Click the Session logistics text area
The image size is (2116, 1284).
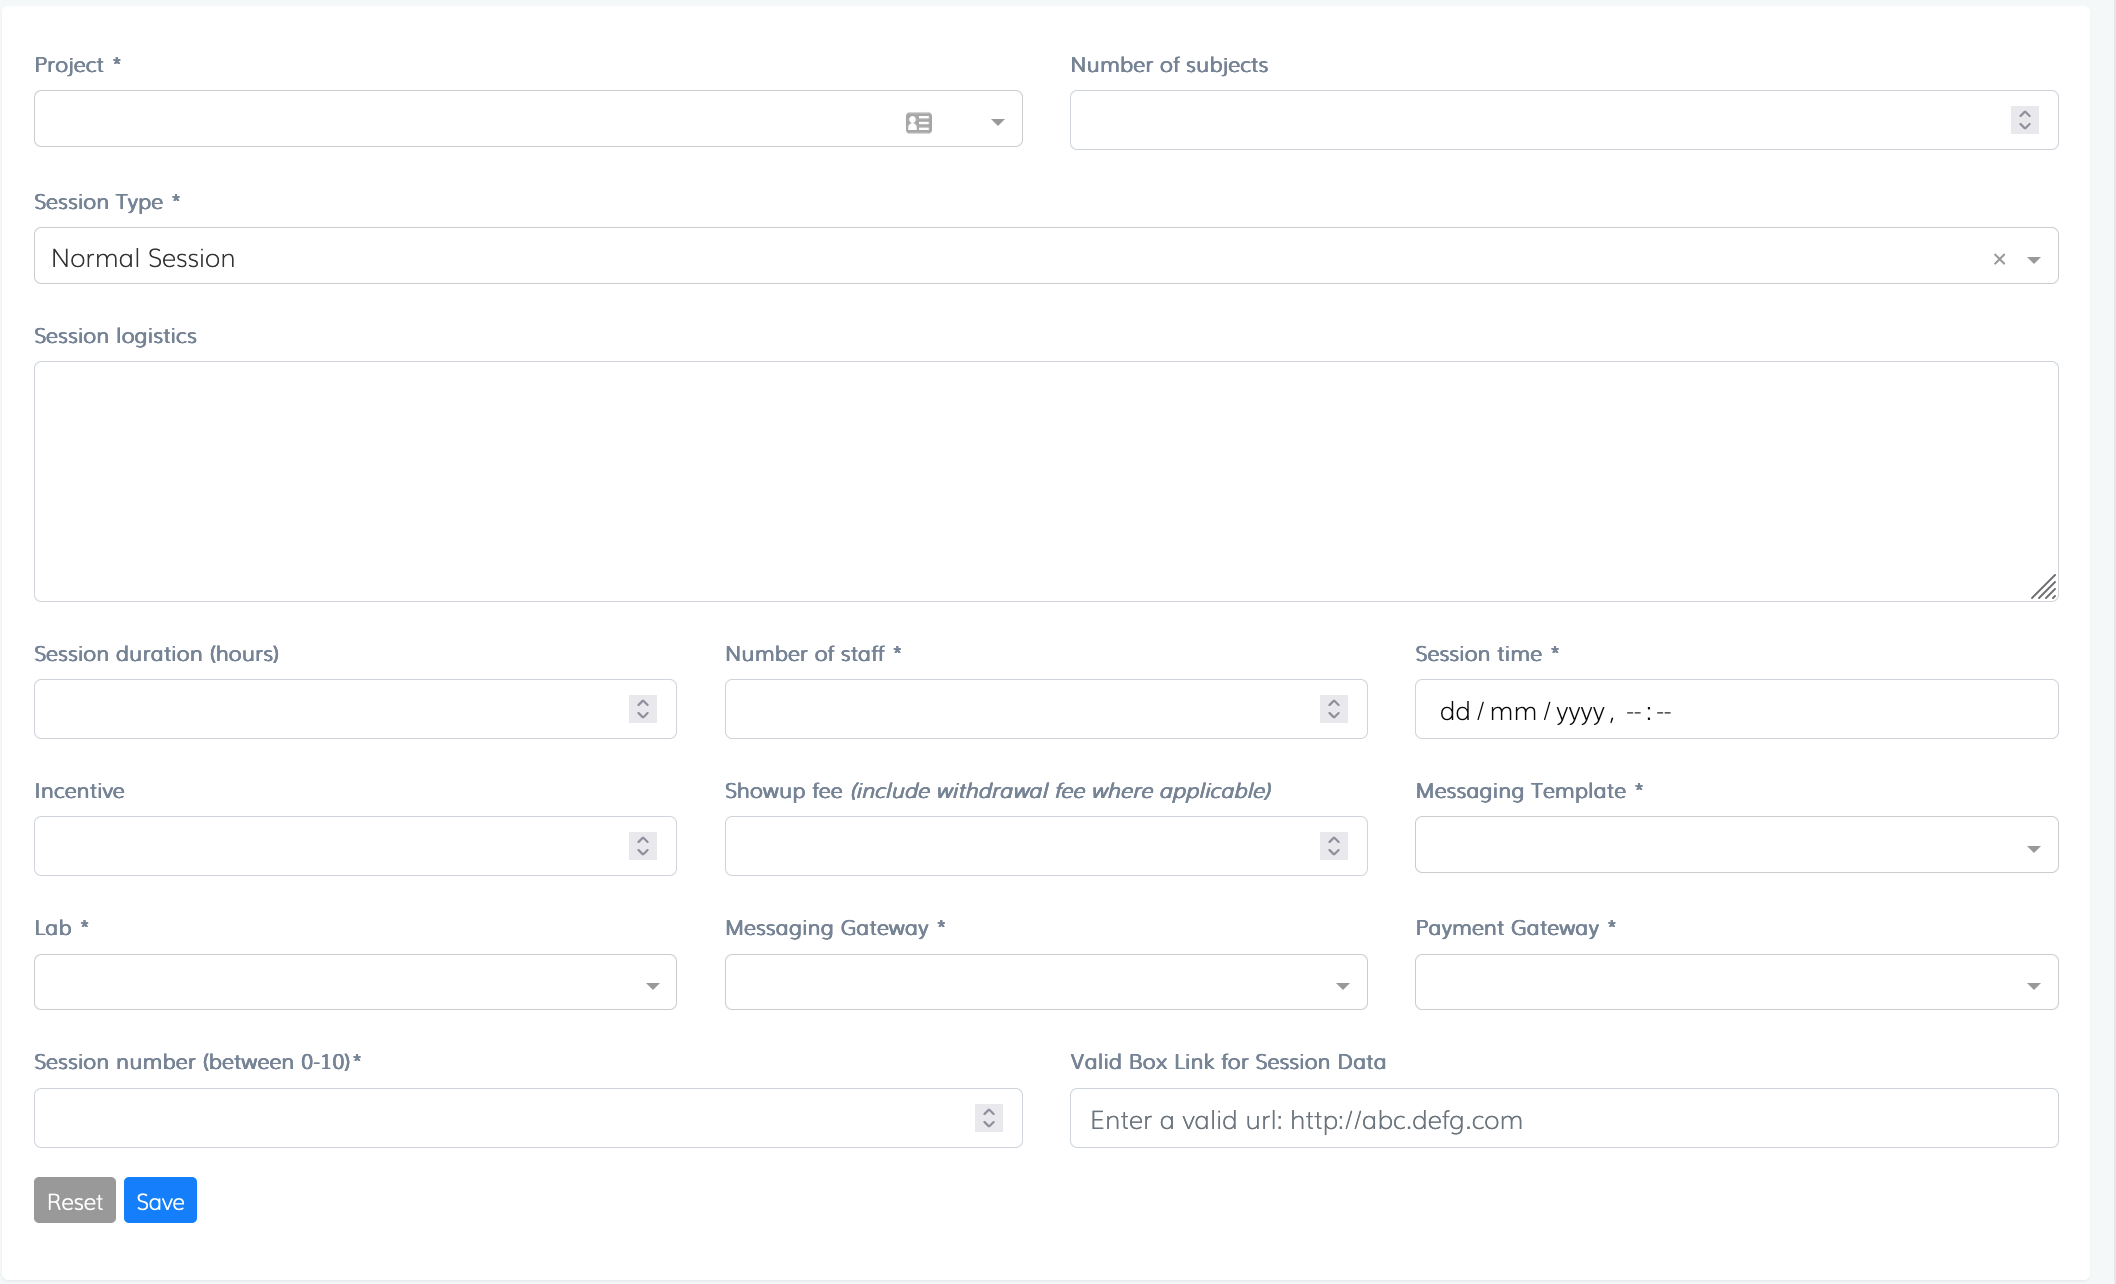tap(1045, 481)
